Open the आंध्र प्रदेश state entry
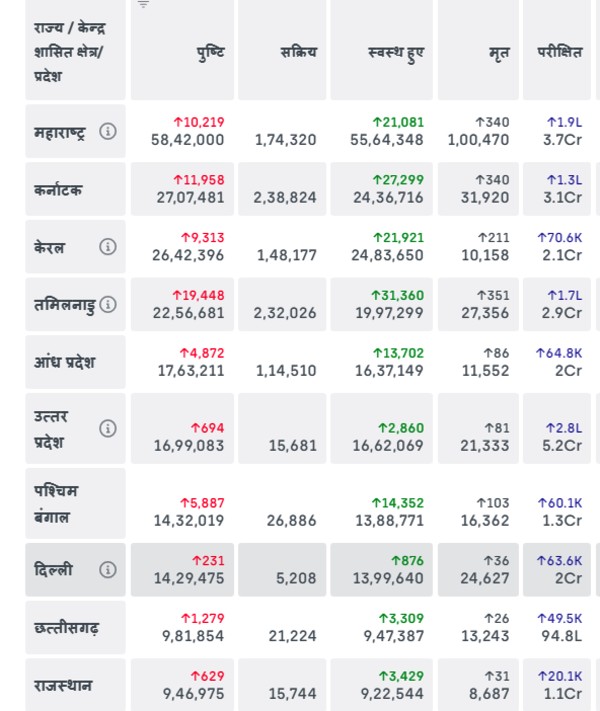The height and width of the screenshot is (711, 600). pyautogui.click(x=65, y=362)
